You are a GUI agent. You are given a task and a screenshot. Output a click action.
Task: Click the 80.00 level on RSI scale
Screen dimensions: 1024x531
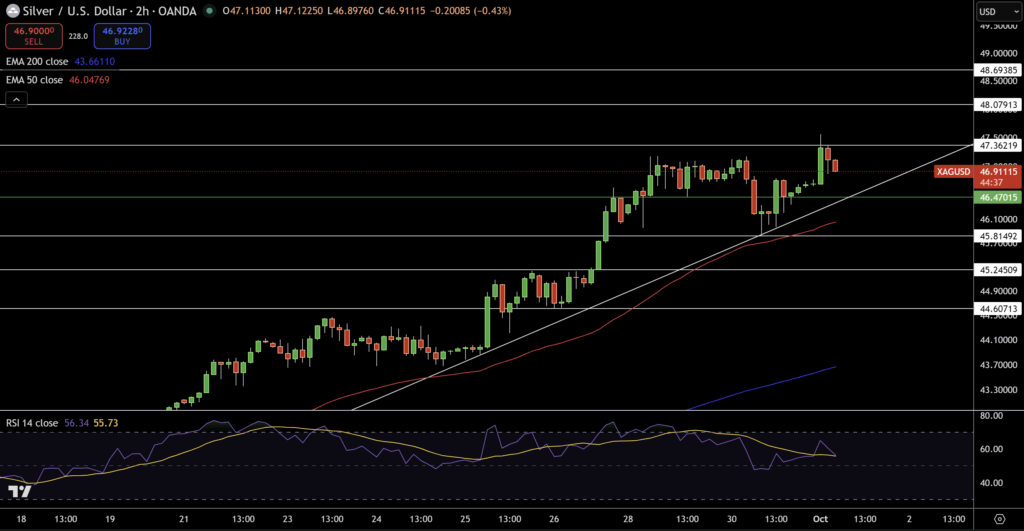992,415
